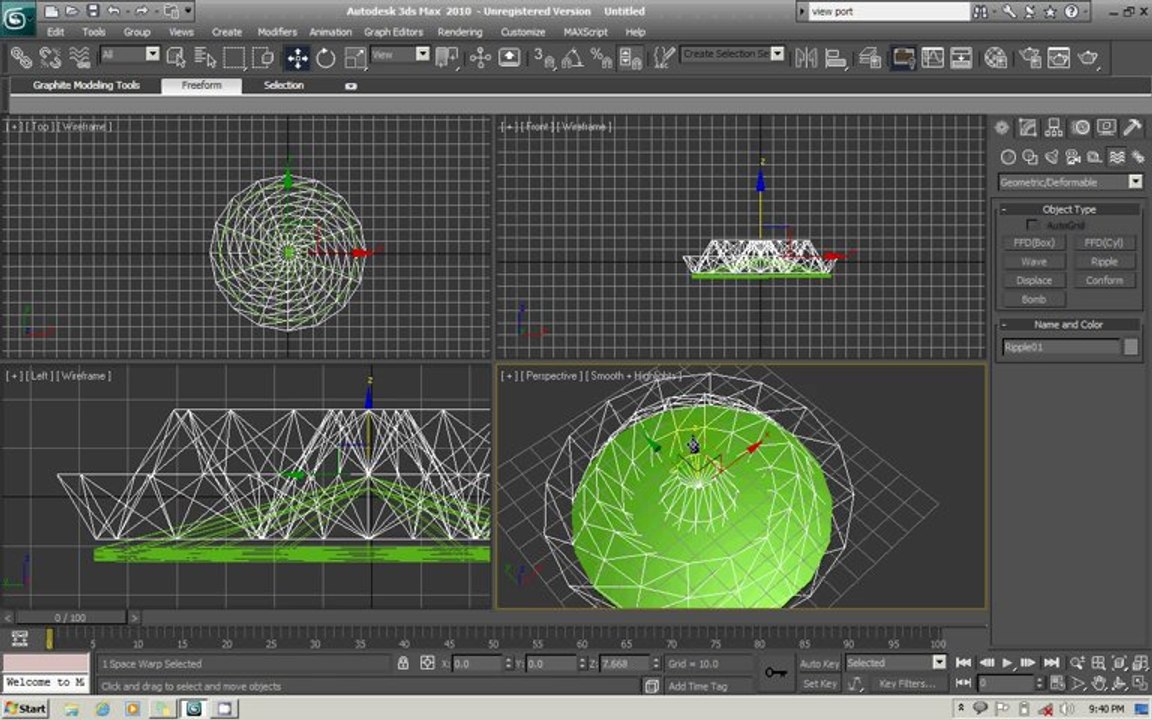1152x720 pixels.
Task: Open the Material Editor
Action: 996,57
